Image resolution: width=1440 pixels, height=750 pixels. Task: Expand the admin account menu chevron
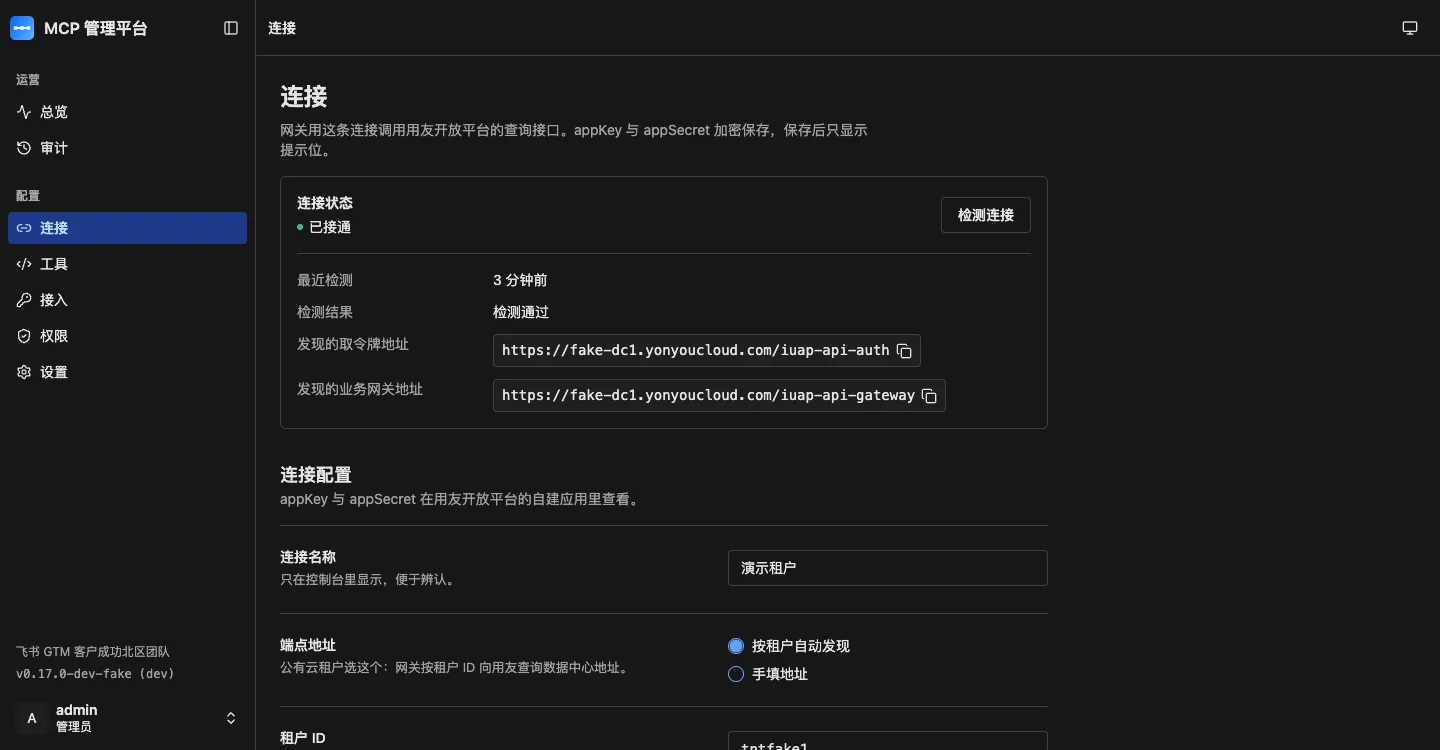click(231, 718)
